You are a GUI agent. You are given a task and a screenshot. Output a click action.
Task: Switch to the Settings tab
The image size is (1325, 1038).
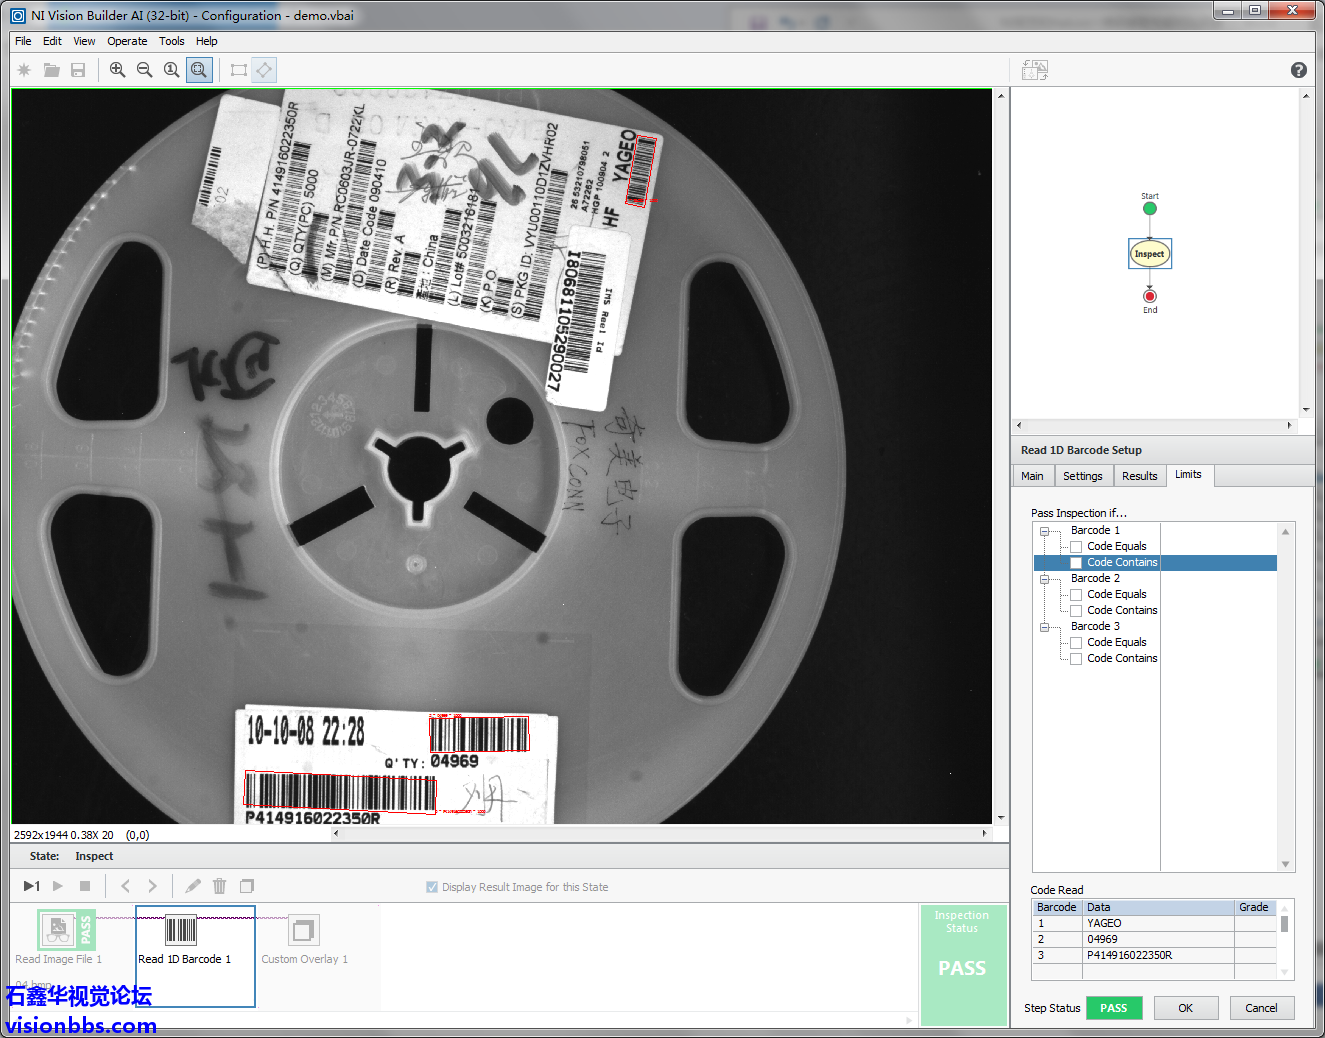point(1082,476)
